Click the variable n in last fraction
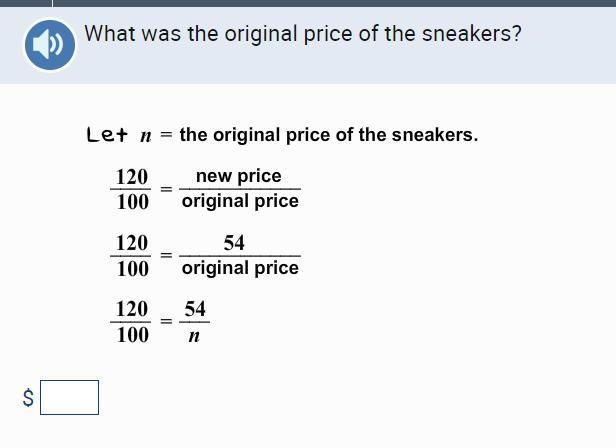The height and width of the screenshot is (448, 616). [x=194, y=336]
